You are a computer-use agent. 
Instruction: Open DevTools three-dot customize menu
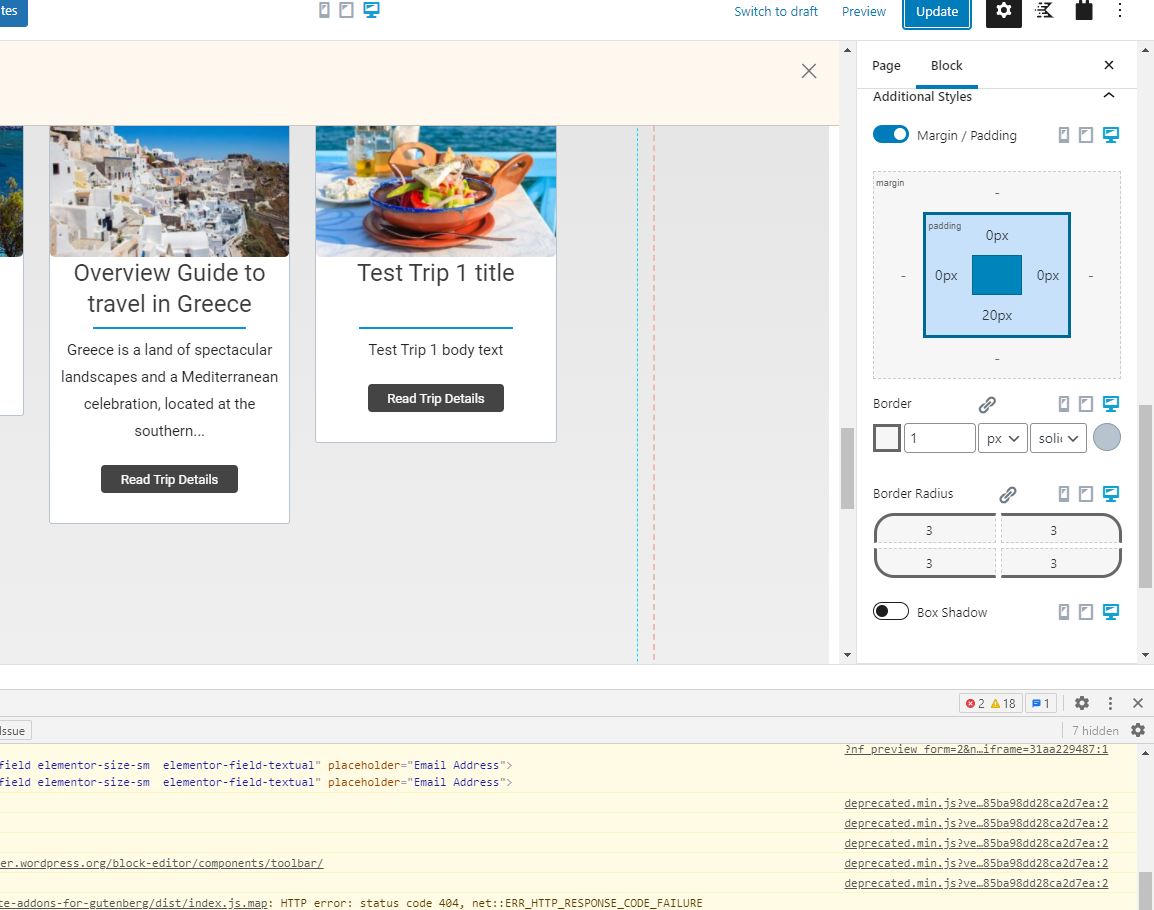click(x=1110, y=703)
